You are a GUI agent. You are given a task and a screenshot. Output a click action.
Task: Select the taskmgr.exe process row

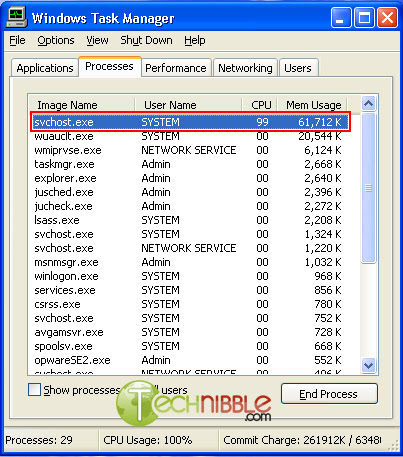(x=190, y=164)
